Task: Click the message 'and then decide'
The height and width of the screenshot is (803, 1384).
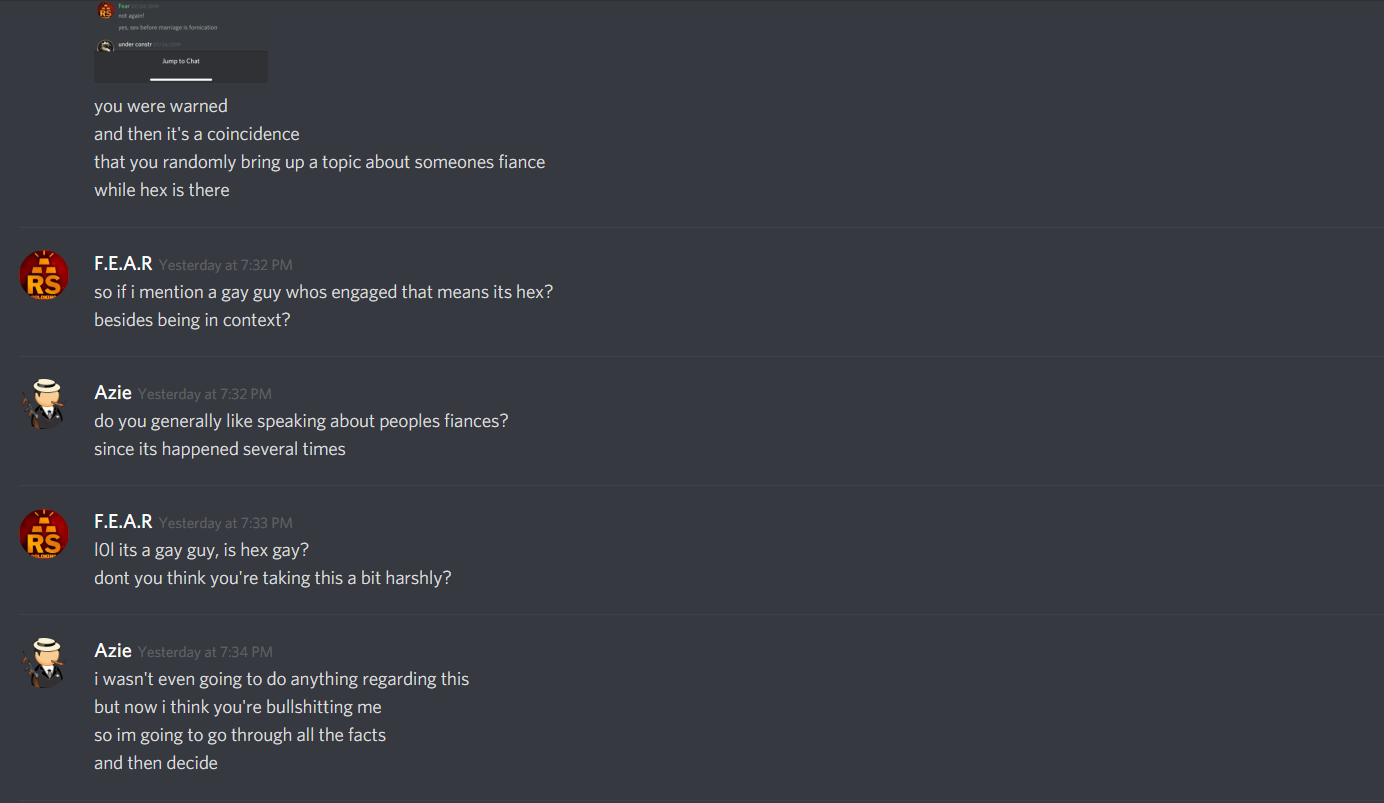Action: point(156,763)
